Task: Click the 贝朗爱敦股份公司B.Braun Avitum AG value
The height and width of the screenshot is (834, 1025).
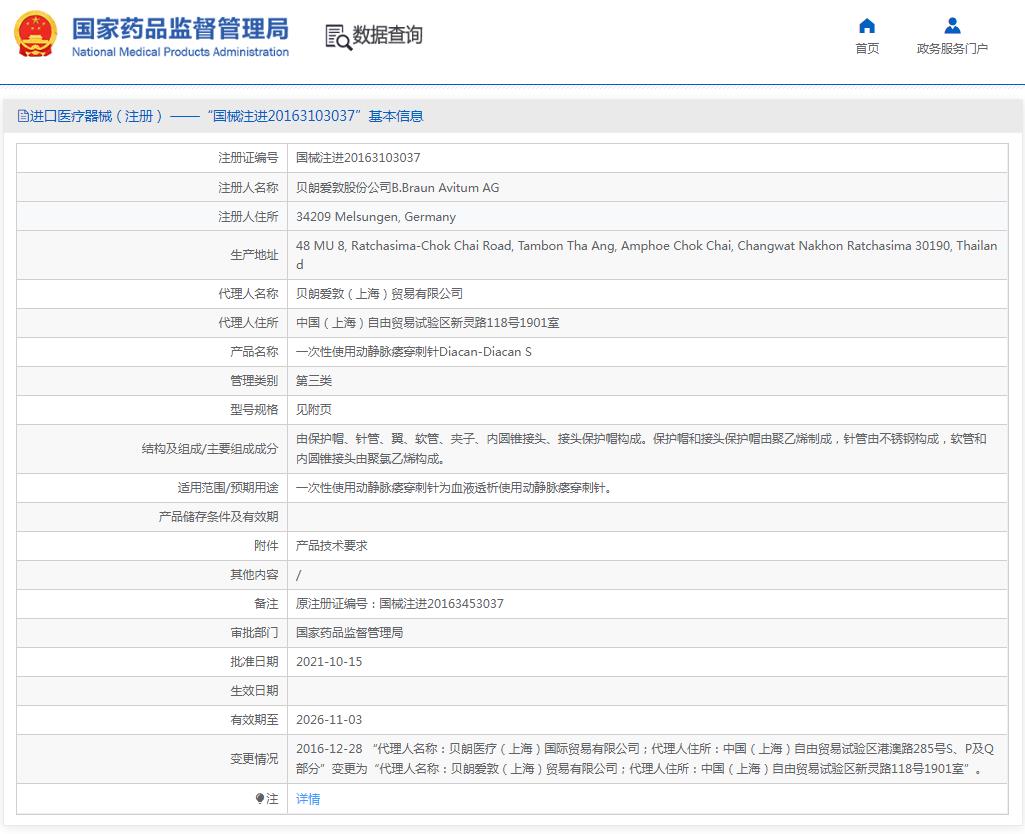Action: [397, 188]
